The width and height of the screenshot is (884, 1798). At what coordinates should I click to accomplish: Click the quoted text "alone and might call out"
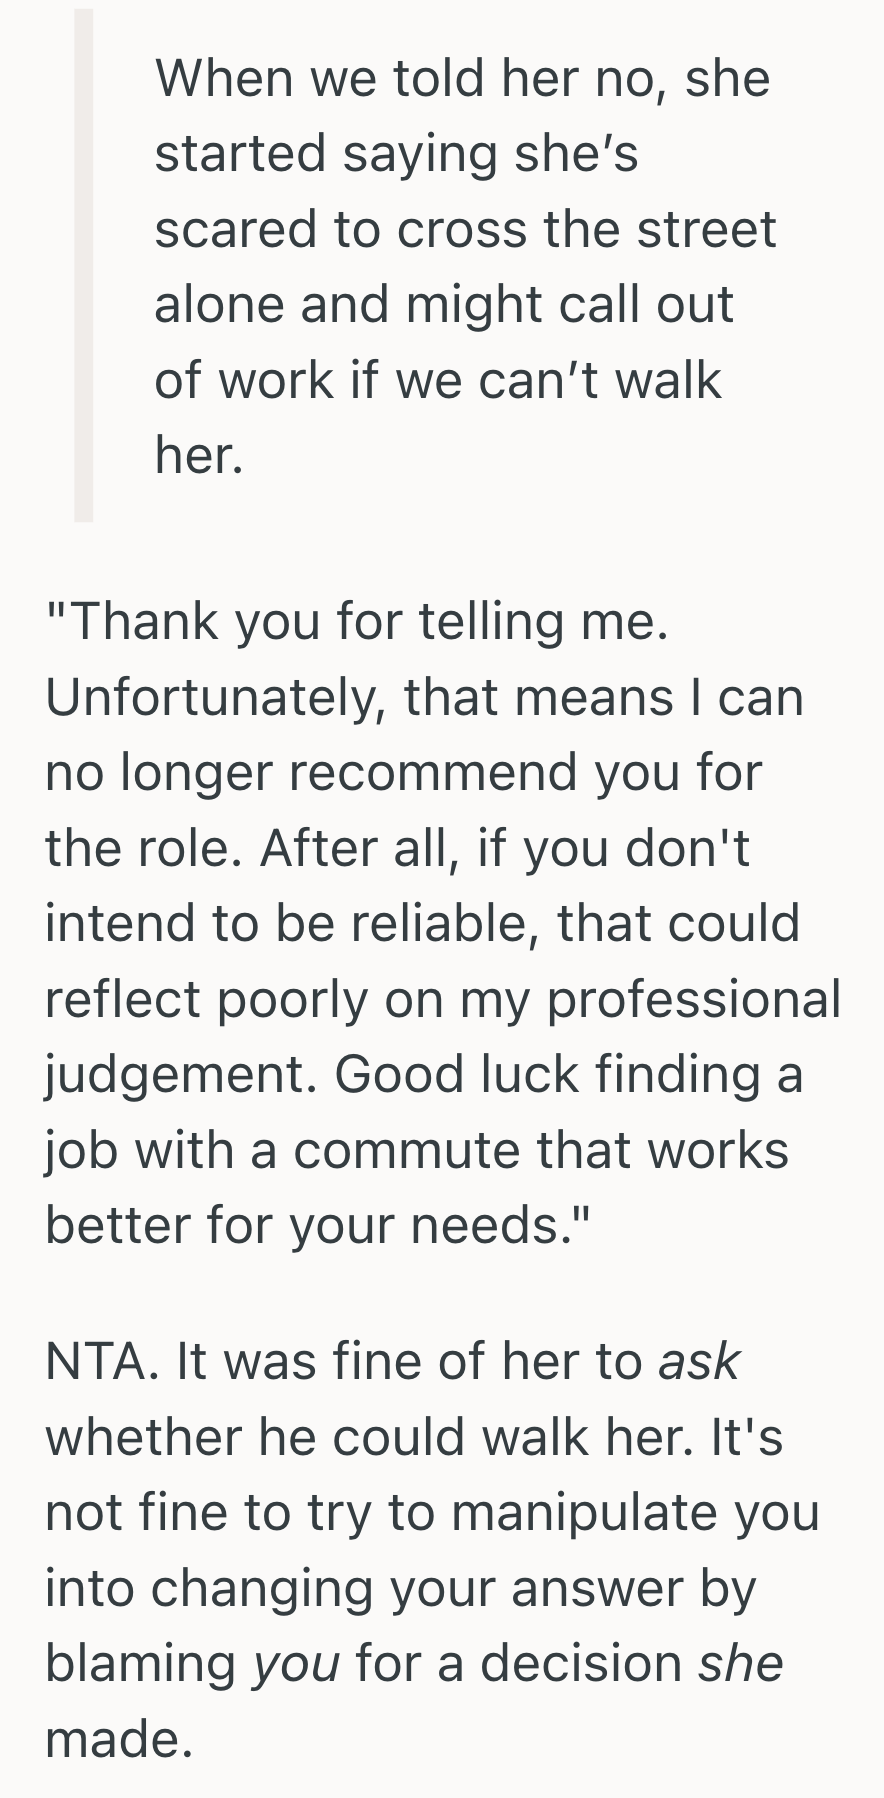point(444,304)
